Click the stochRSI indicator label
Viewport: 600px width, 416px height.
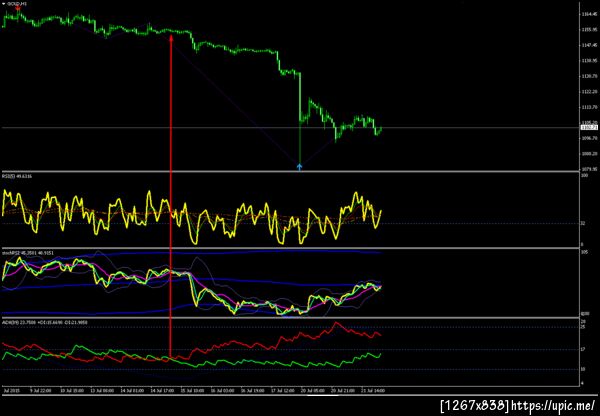coord(28,253)
